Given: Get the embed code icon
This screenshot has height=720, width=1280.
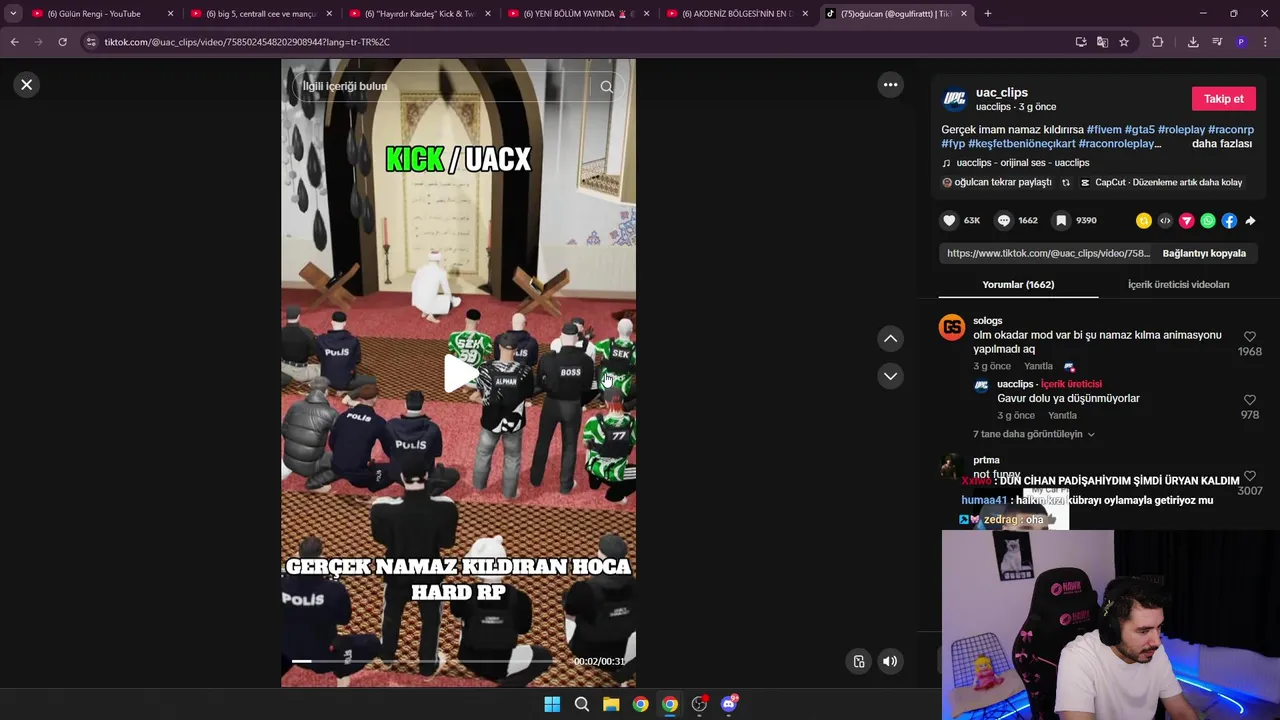Looking at the screenshot, I should pos(1165,221).
